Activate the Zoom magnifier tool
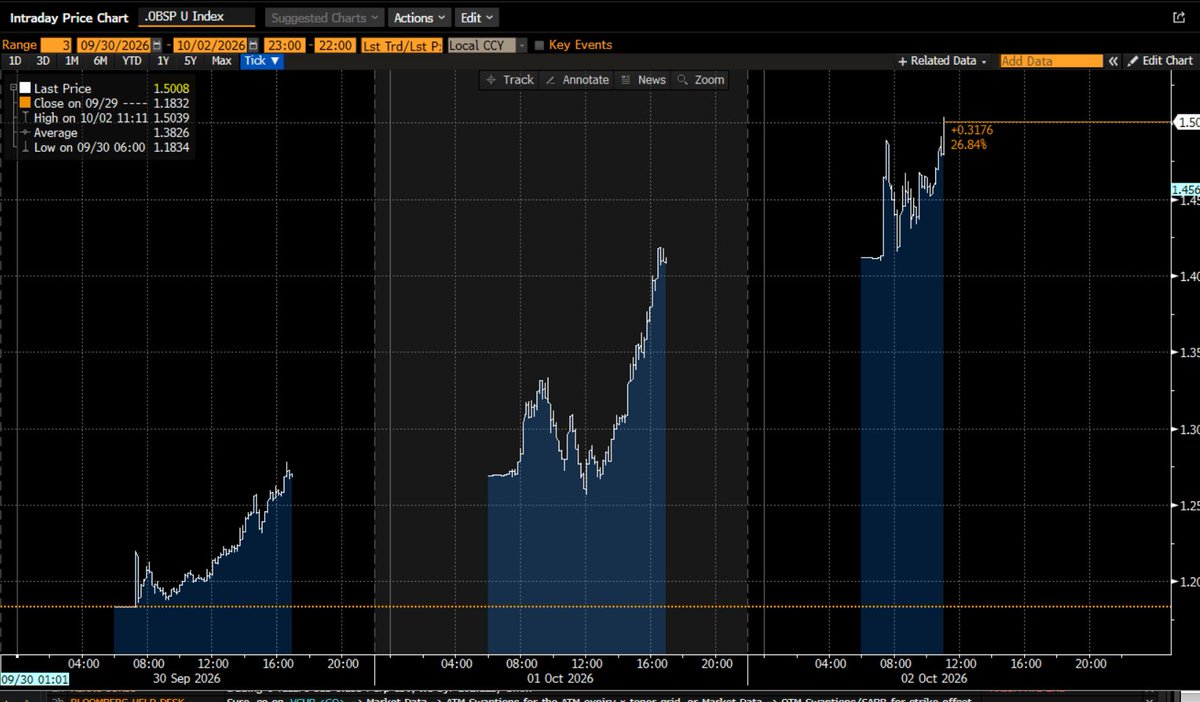The height and width of the screenshot is (702, 1200). coord(700,80)
